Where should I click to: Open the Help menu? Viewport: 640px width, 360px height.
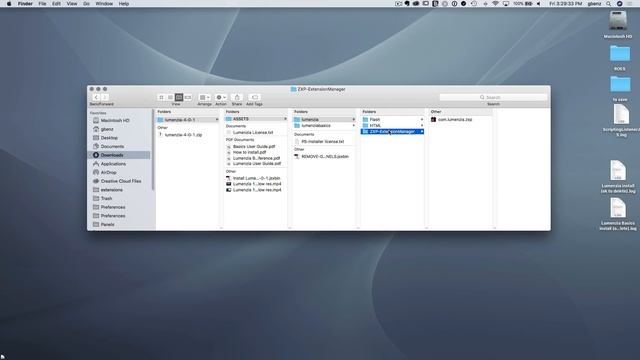[124, 4]
